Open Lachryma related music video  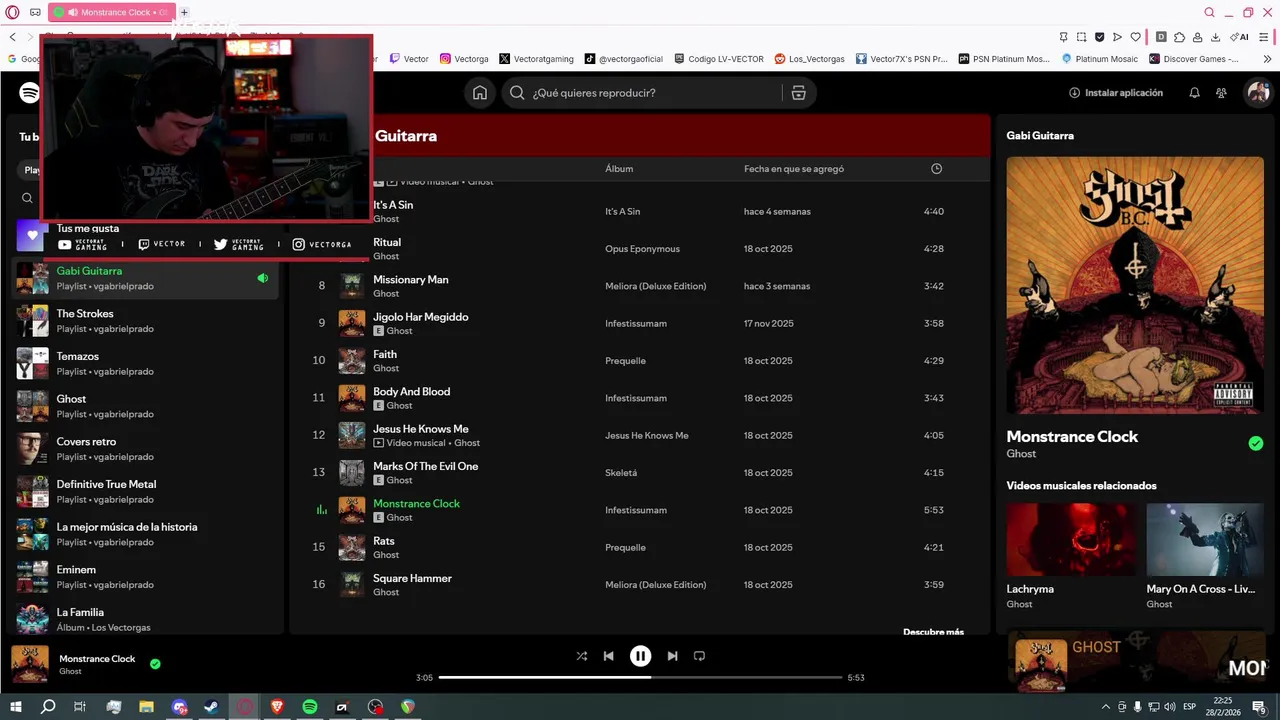click(x=1070, y=539)
